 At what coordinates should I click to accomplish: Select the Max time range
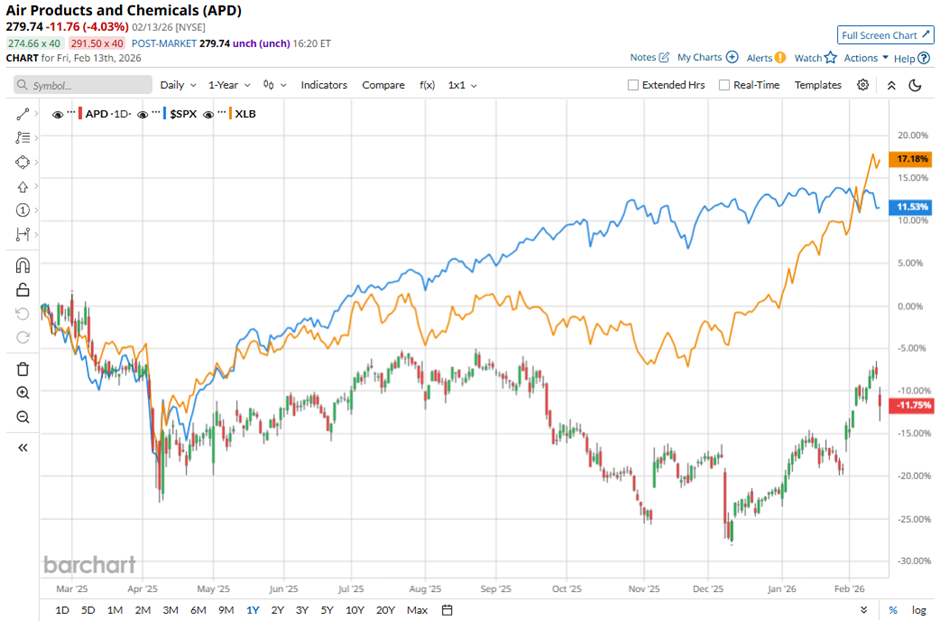coord(416,609)
